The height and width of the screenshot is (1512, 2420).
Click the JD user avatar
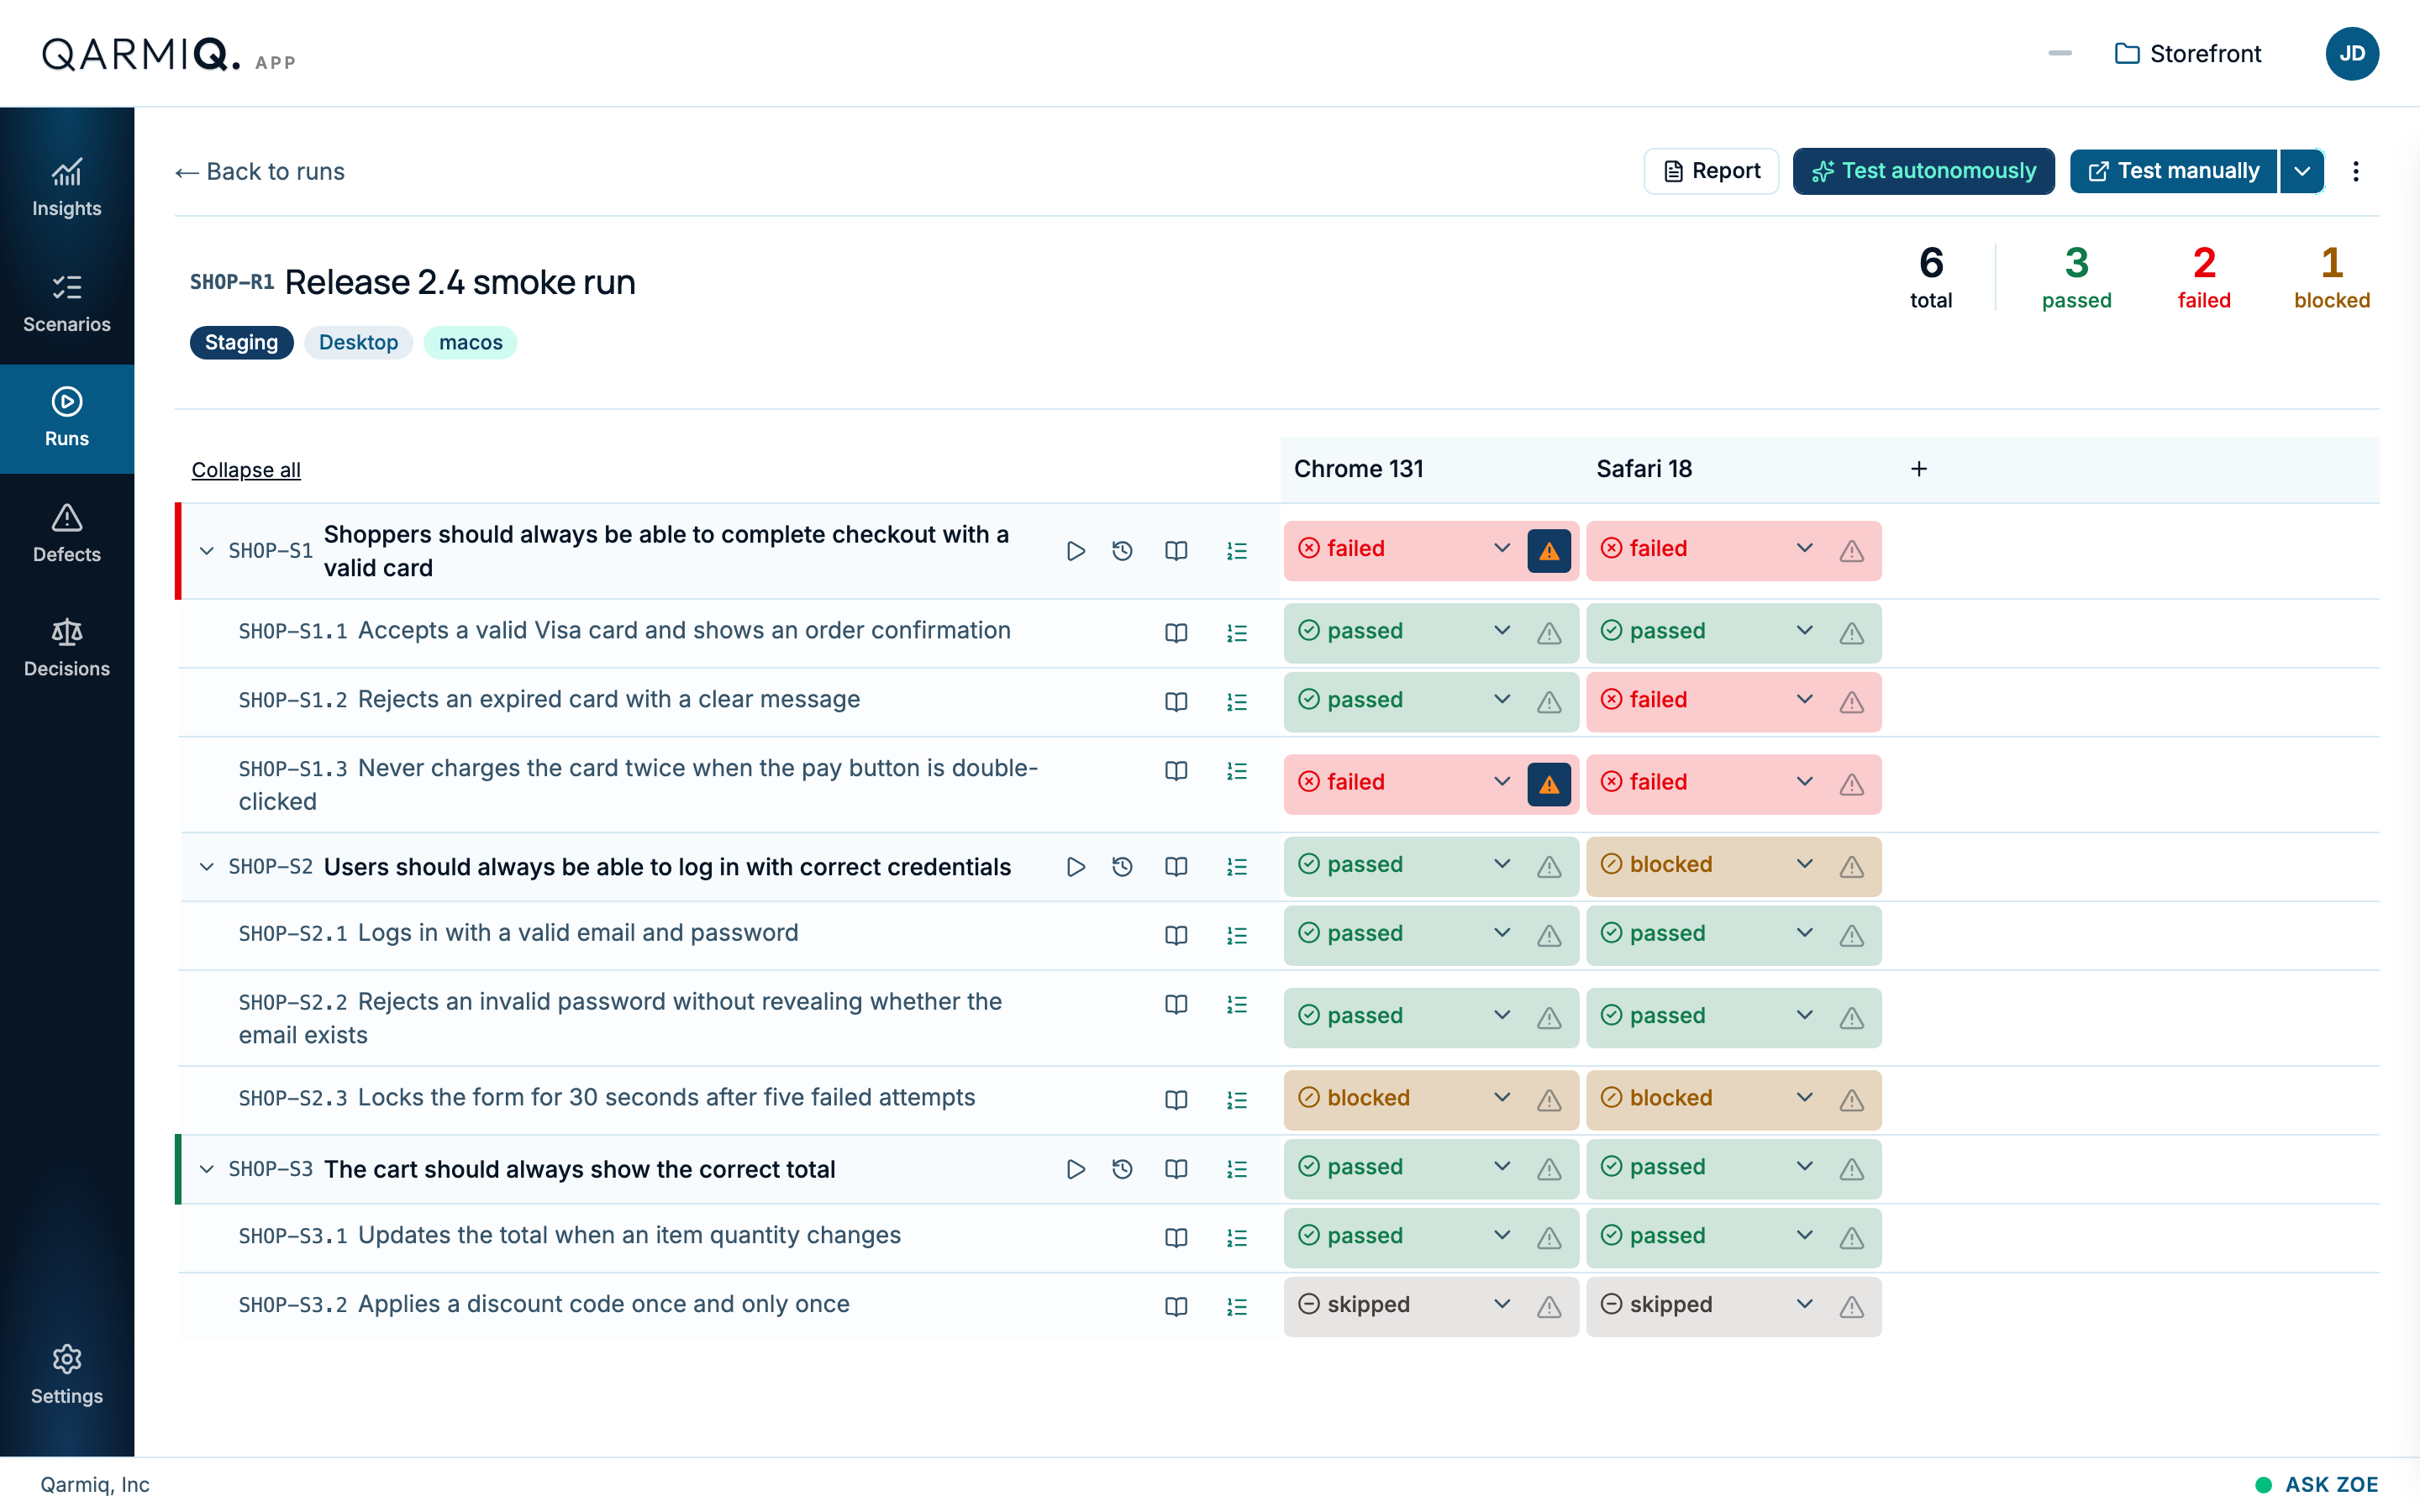pos(2352,54)
